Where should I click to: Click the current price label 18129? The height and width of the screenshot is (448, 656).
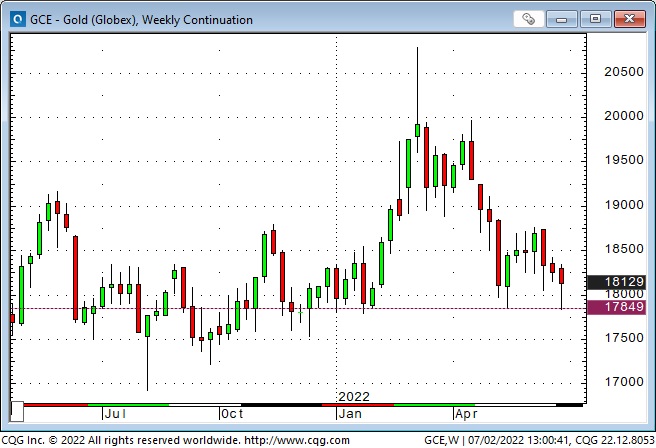pos(616,282)
